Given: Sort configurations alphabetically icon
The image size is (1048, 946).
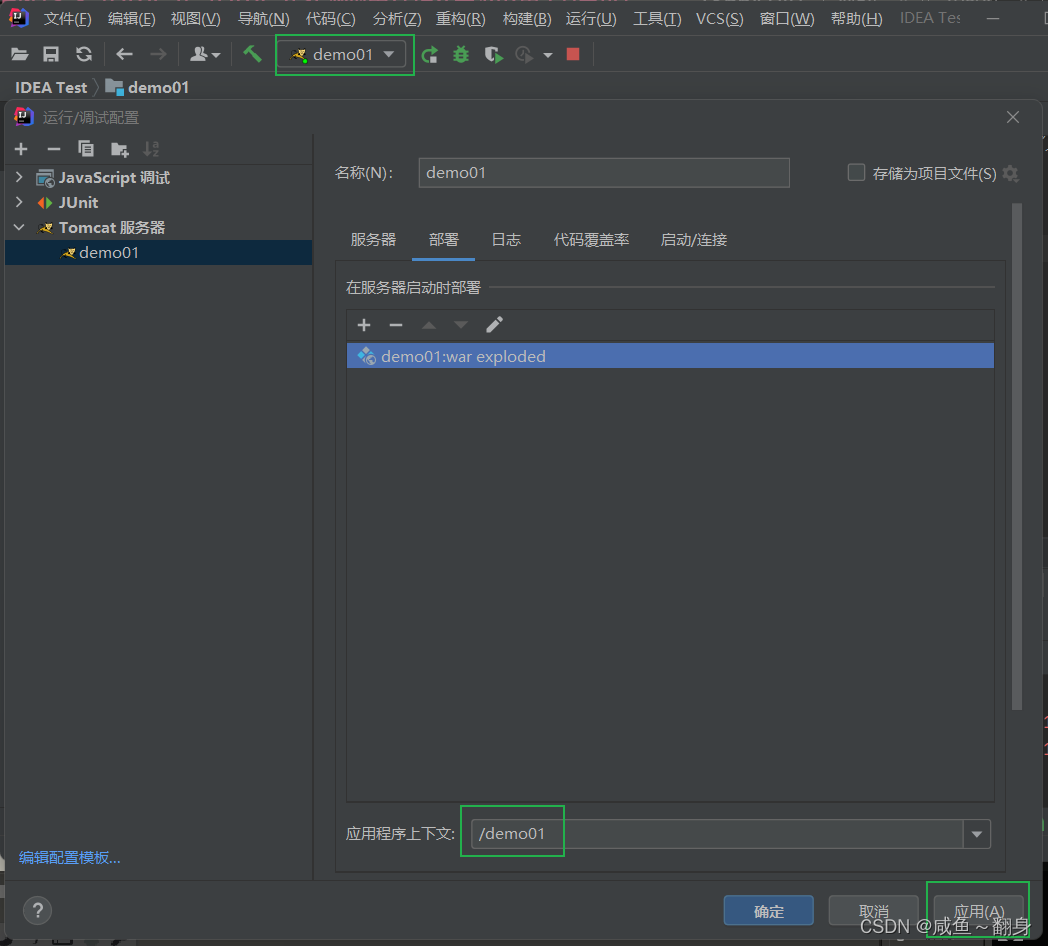Looking at the screenshot, I should pyautogui.click(x=152, y=149).
